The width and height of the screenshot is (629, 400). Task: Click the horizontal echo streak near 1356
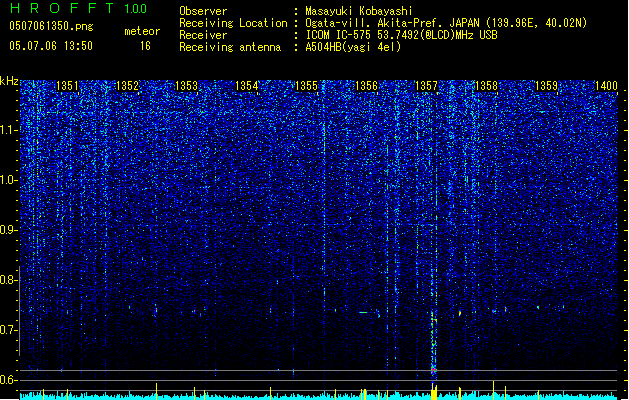click(363, 312)
